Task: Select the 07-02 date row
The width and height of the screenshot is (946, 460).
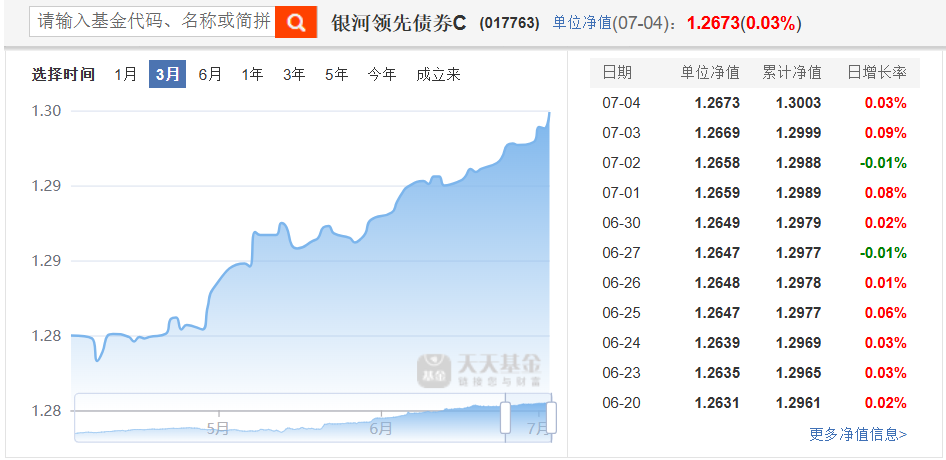Action: 755,163
